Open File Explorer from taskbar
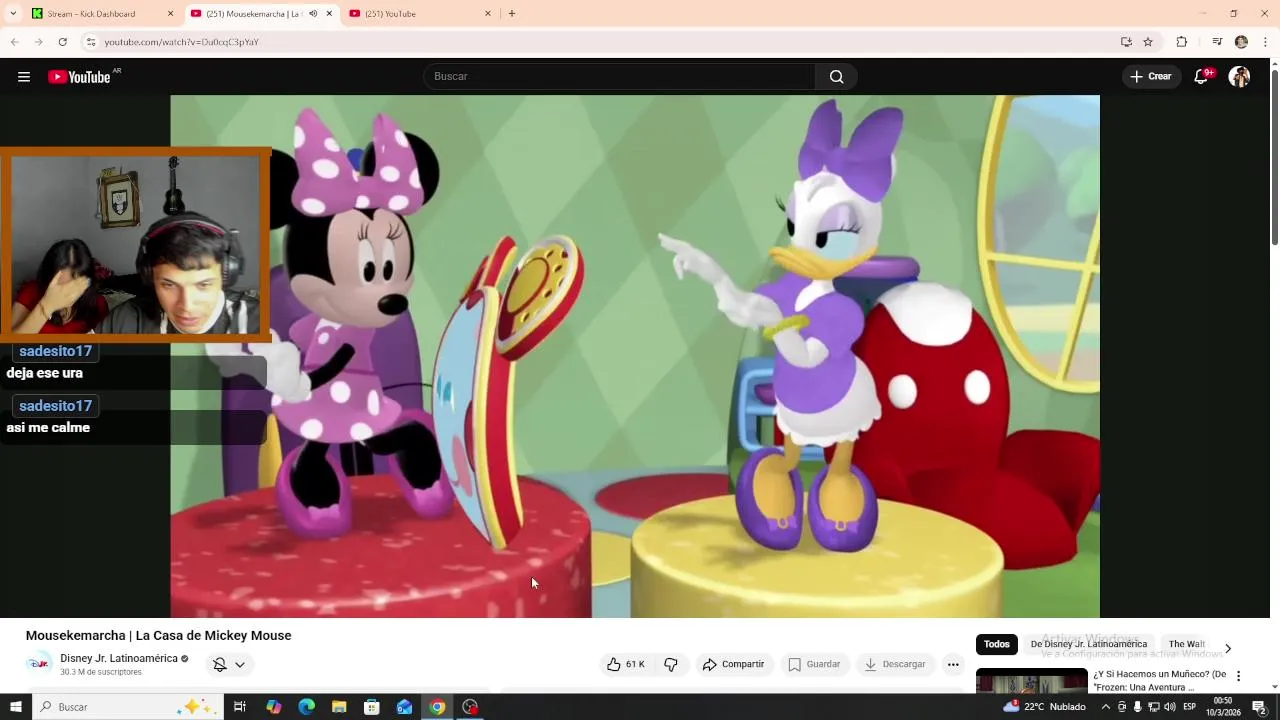Screen dimensions: 1280x720 [339, 707]
